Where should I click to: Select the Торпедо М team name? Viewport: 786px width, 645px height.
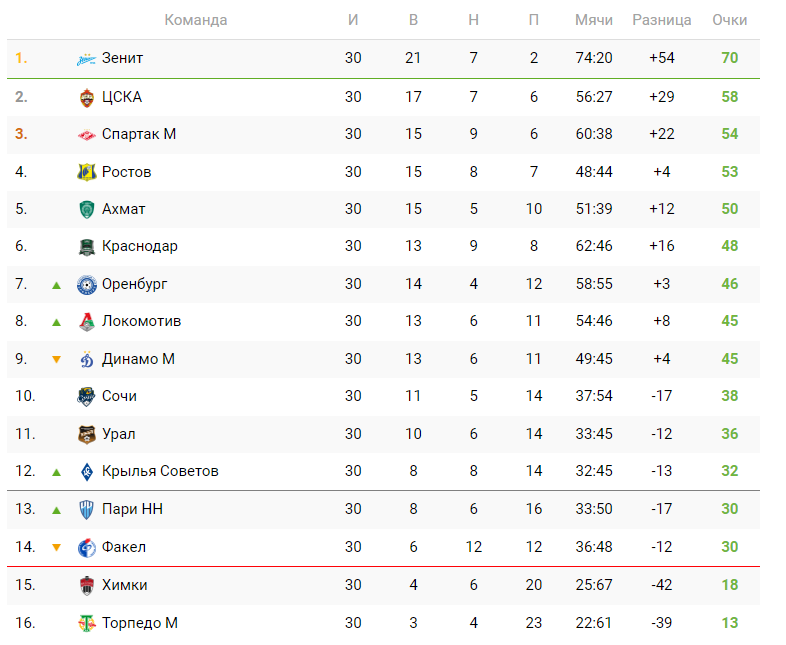point(139,622)
